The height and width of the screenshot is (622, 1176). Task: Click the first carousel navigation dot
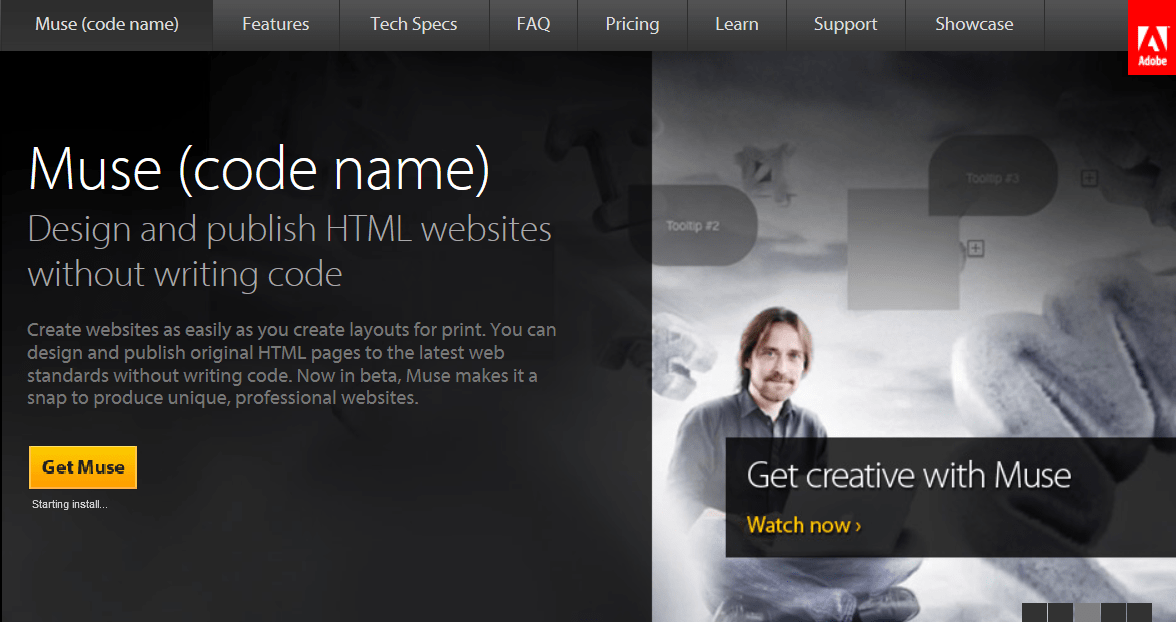click(1034, 610)
